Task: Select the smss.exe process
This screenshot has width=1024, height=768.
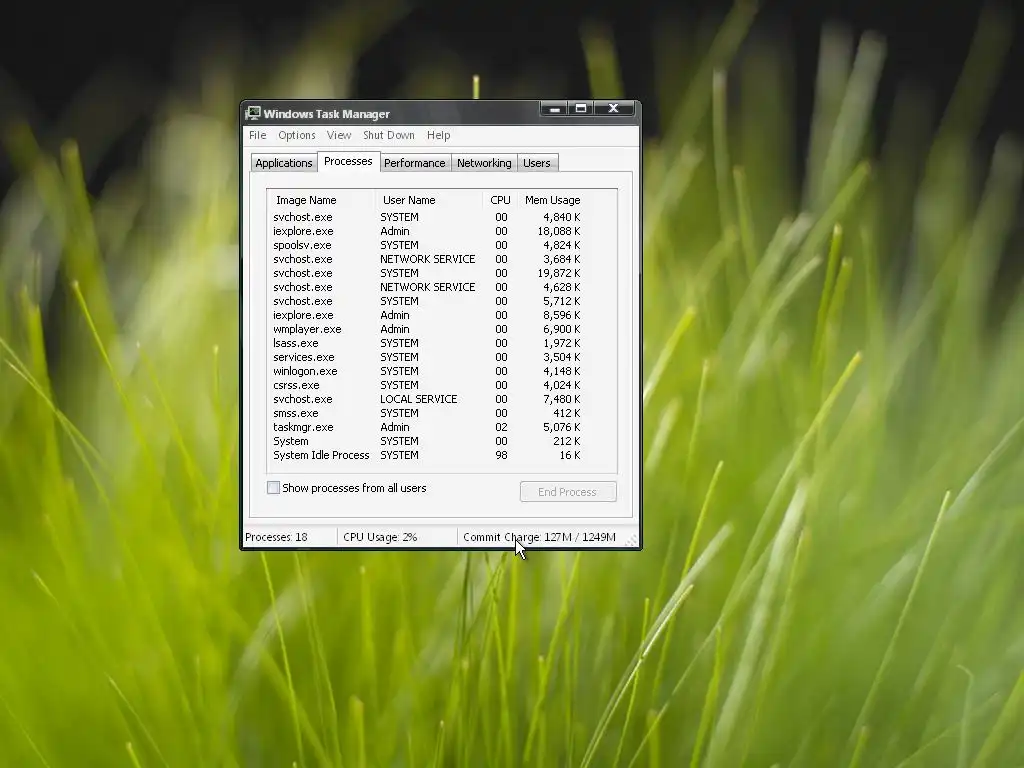Action: click(426, 413)
